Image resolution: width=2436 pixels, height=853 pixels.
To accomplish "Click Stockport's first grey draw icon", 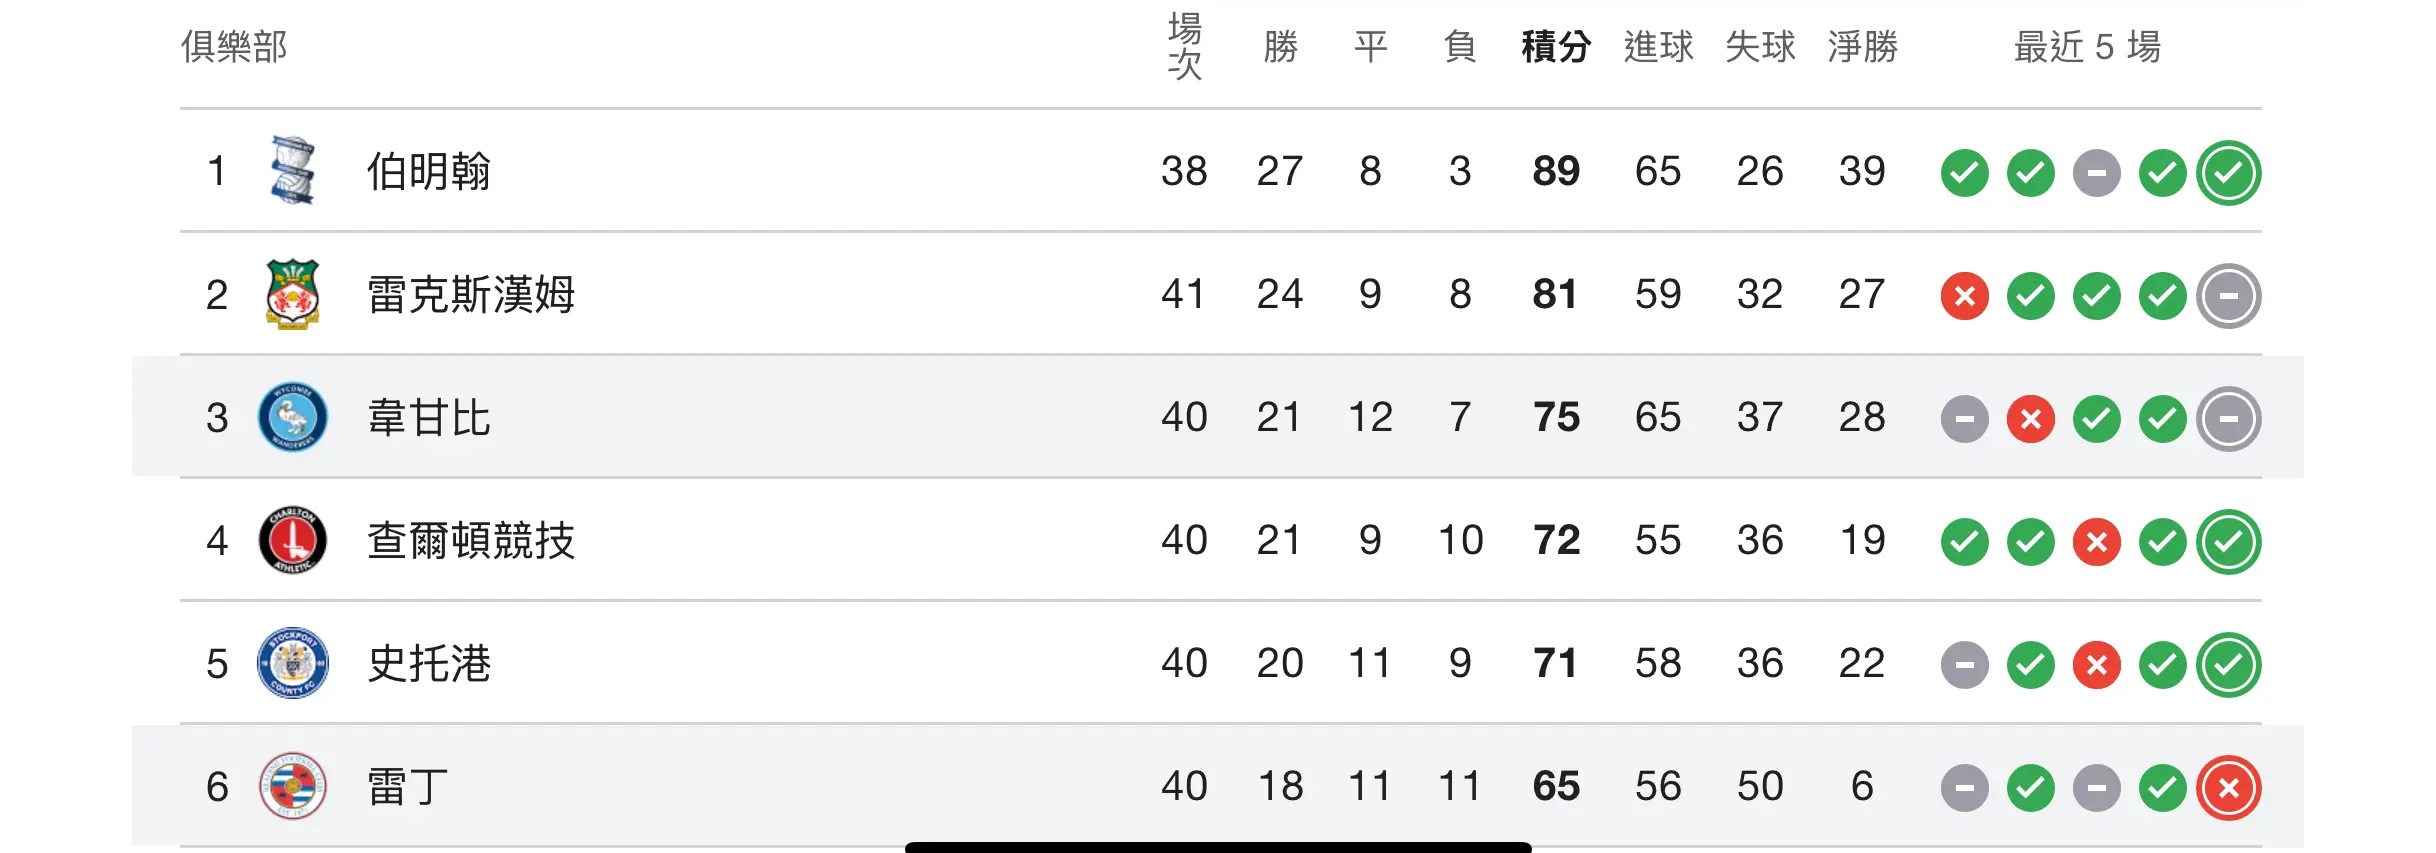I will pos(1964,665).
